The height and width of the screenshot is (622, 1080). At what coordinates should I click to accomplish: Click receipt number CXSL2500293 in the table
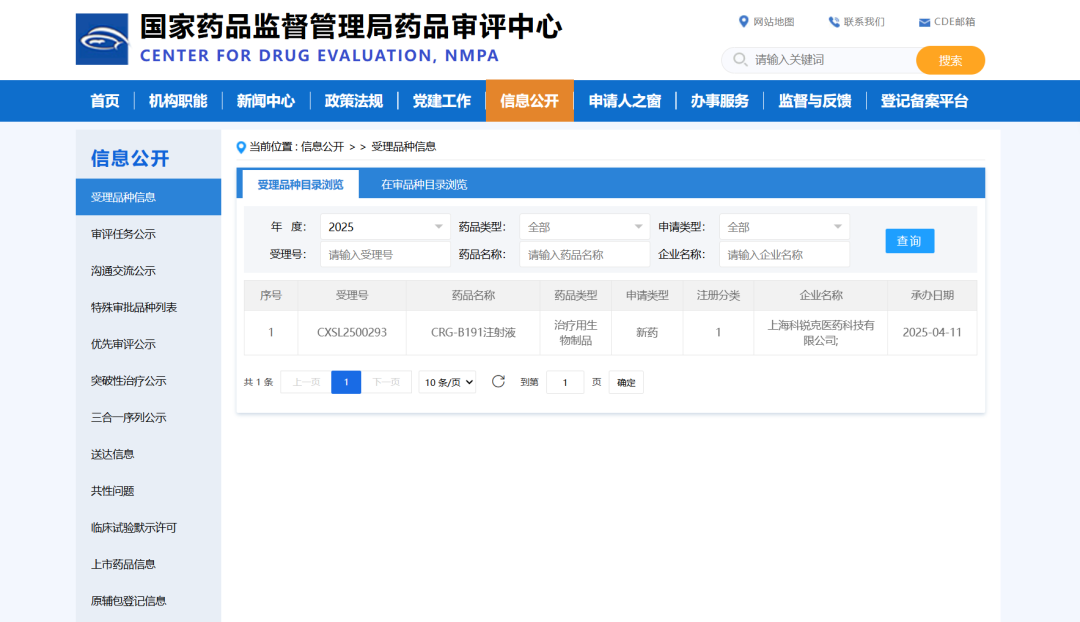(351, 331)
